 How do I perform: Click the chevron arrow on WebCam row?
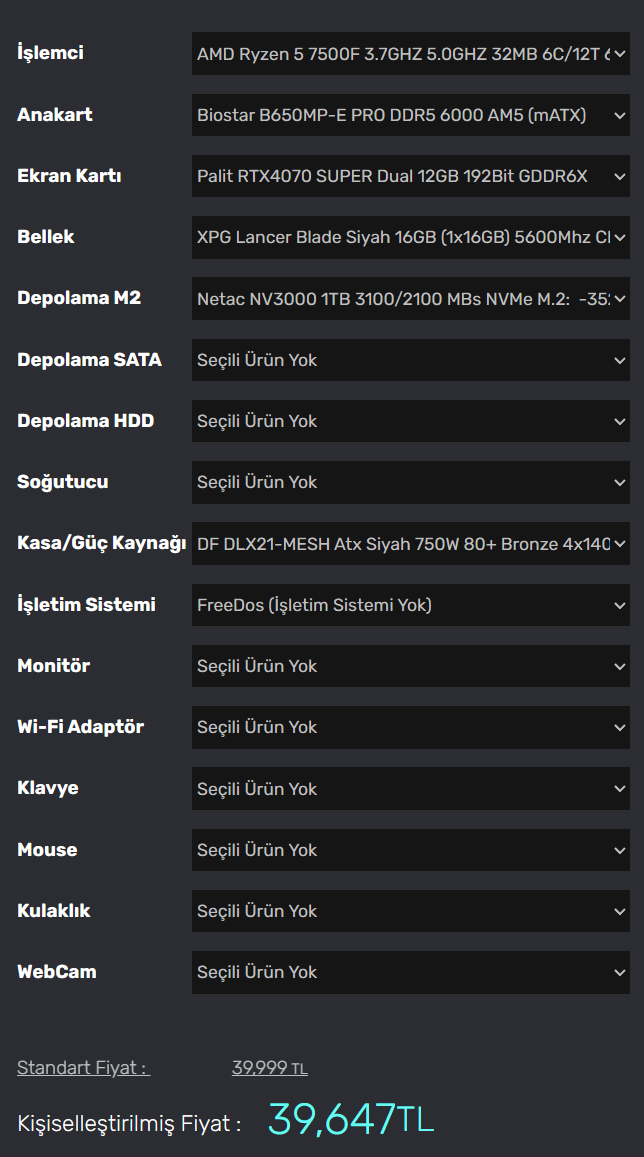click(x=620, y=973)
